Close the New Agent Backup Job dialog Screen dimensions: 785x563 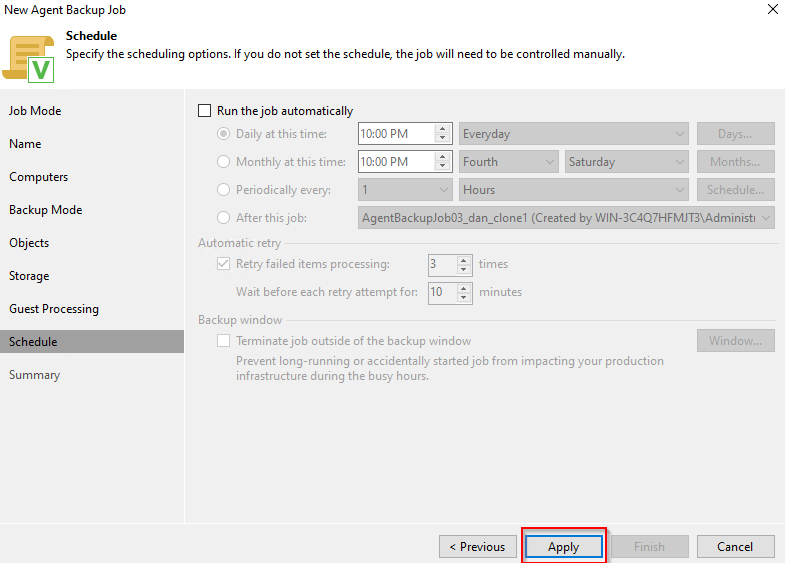[x=772, y=10]
